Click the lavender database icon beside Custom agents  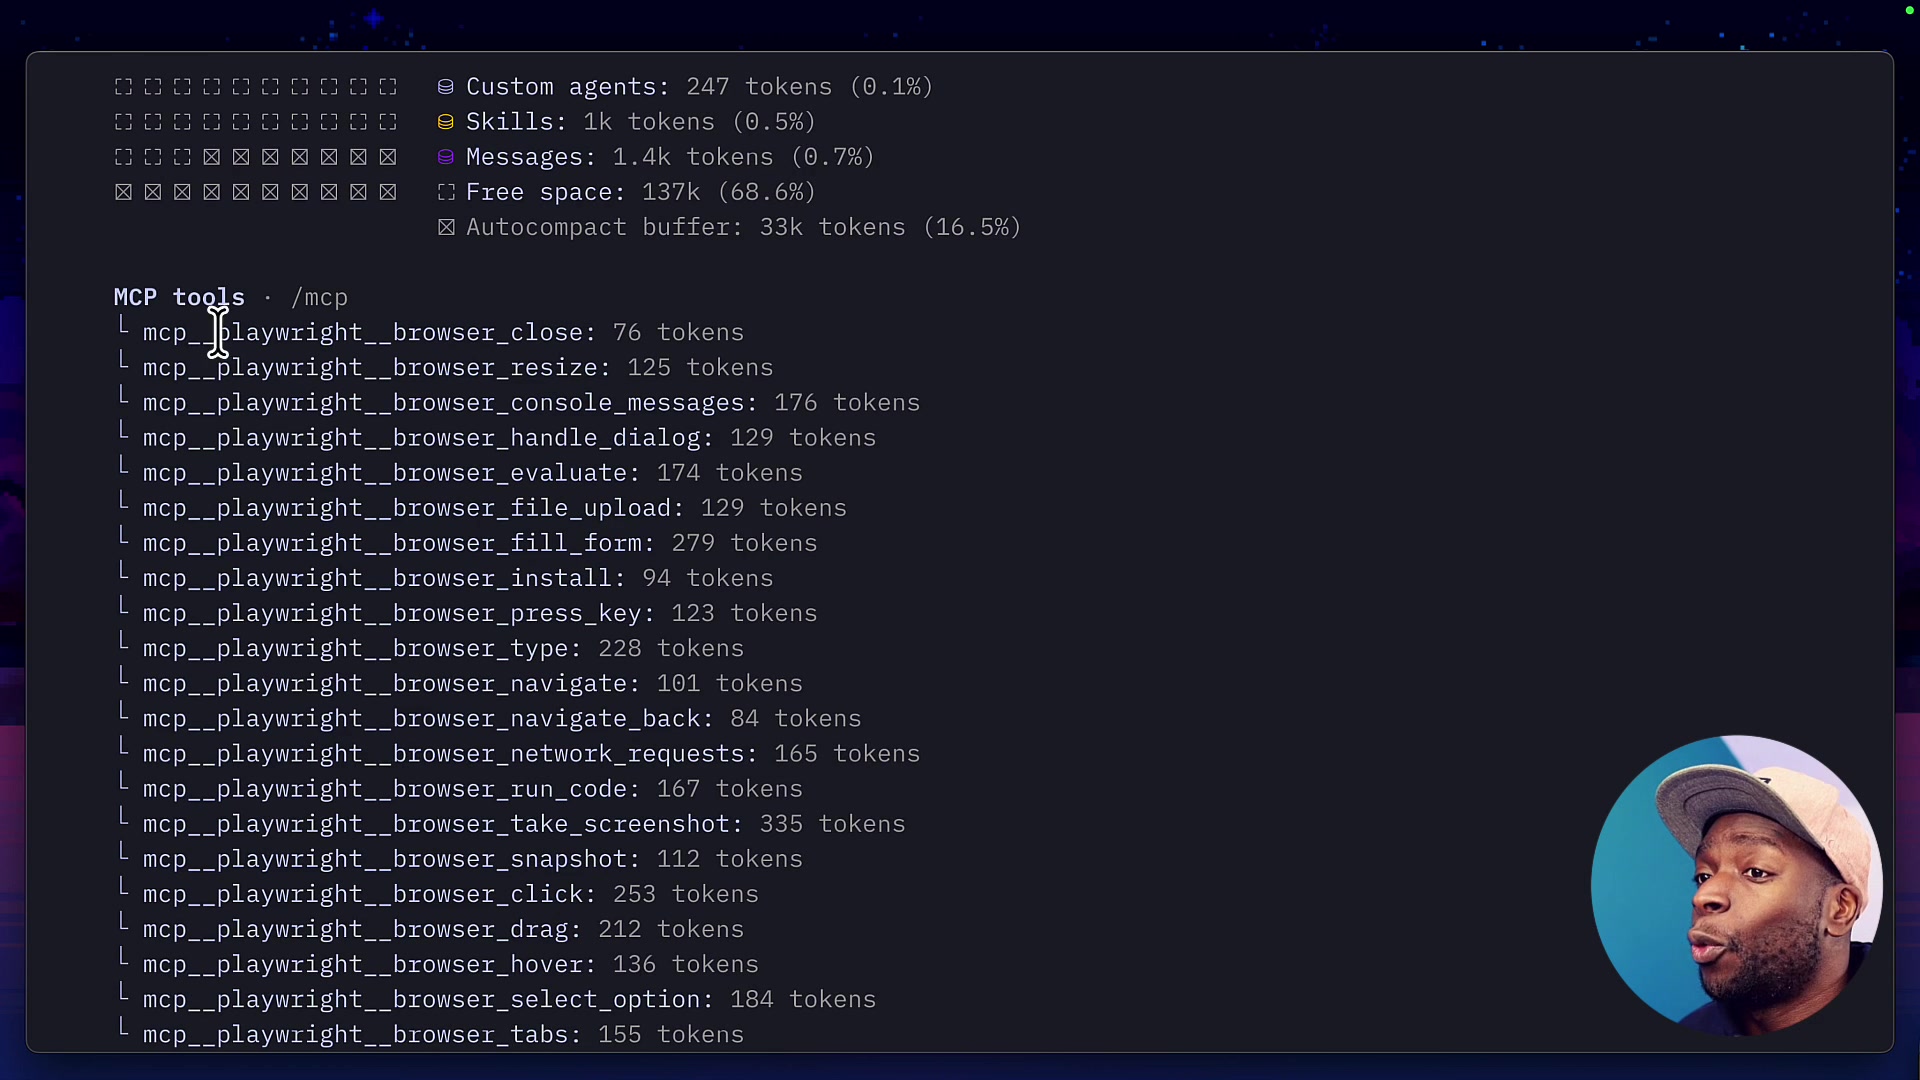tap(445, 87)
